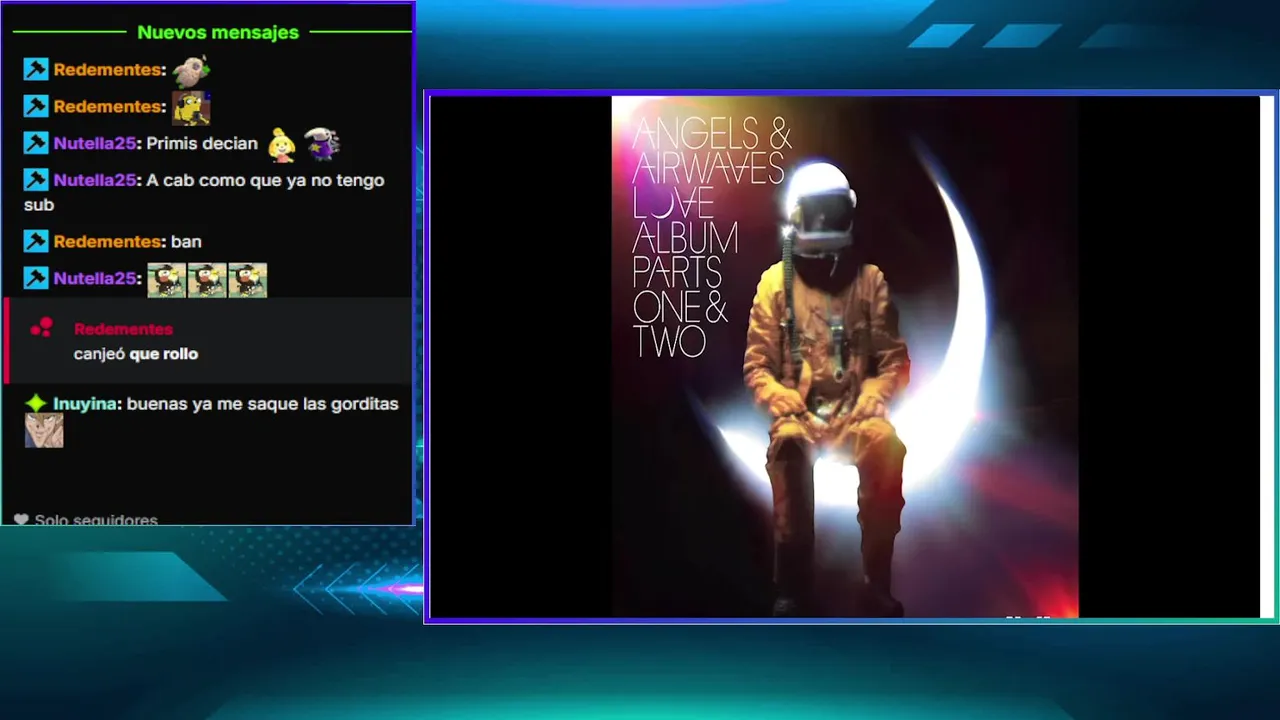Click the moderator badge beside 'Redementes: ban'
Screen dimensions: 1280x720
[36, 241]
